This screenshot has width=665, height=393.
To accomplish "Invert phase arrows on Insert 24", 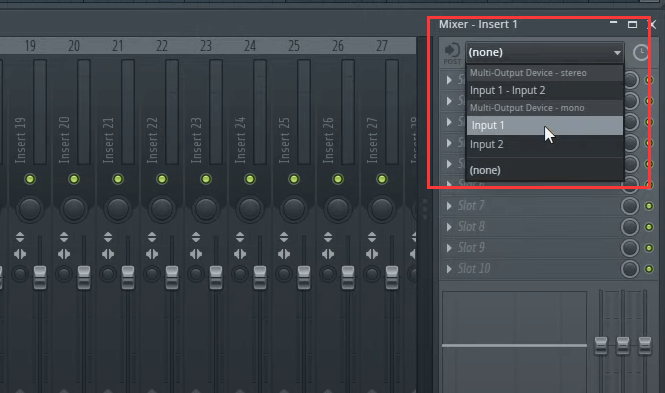I will (x=240, y=237).
